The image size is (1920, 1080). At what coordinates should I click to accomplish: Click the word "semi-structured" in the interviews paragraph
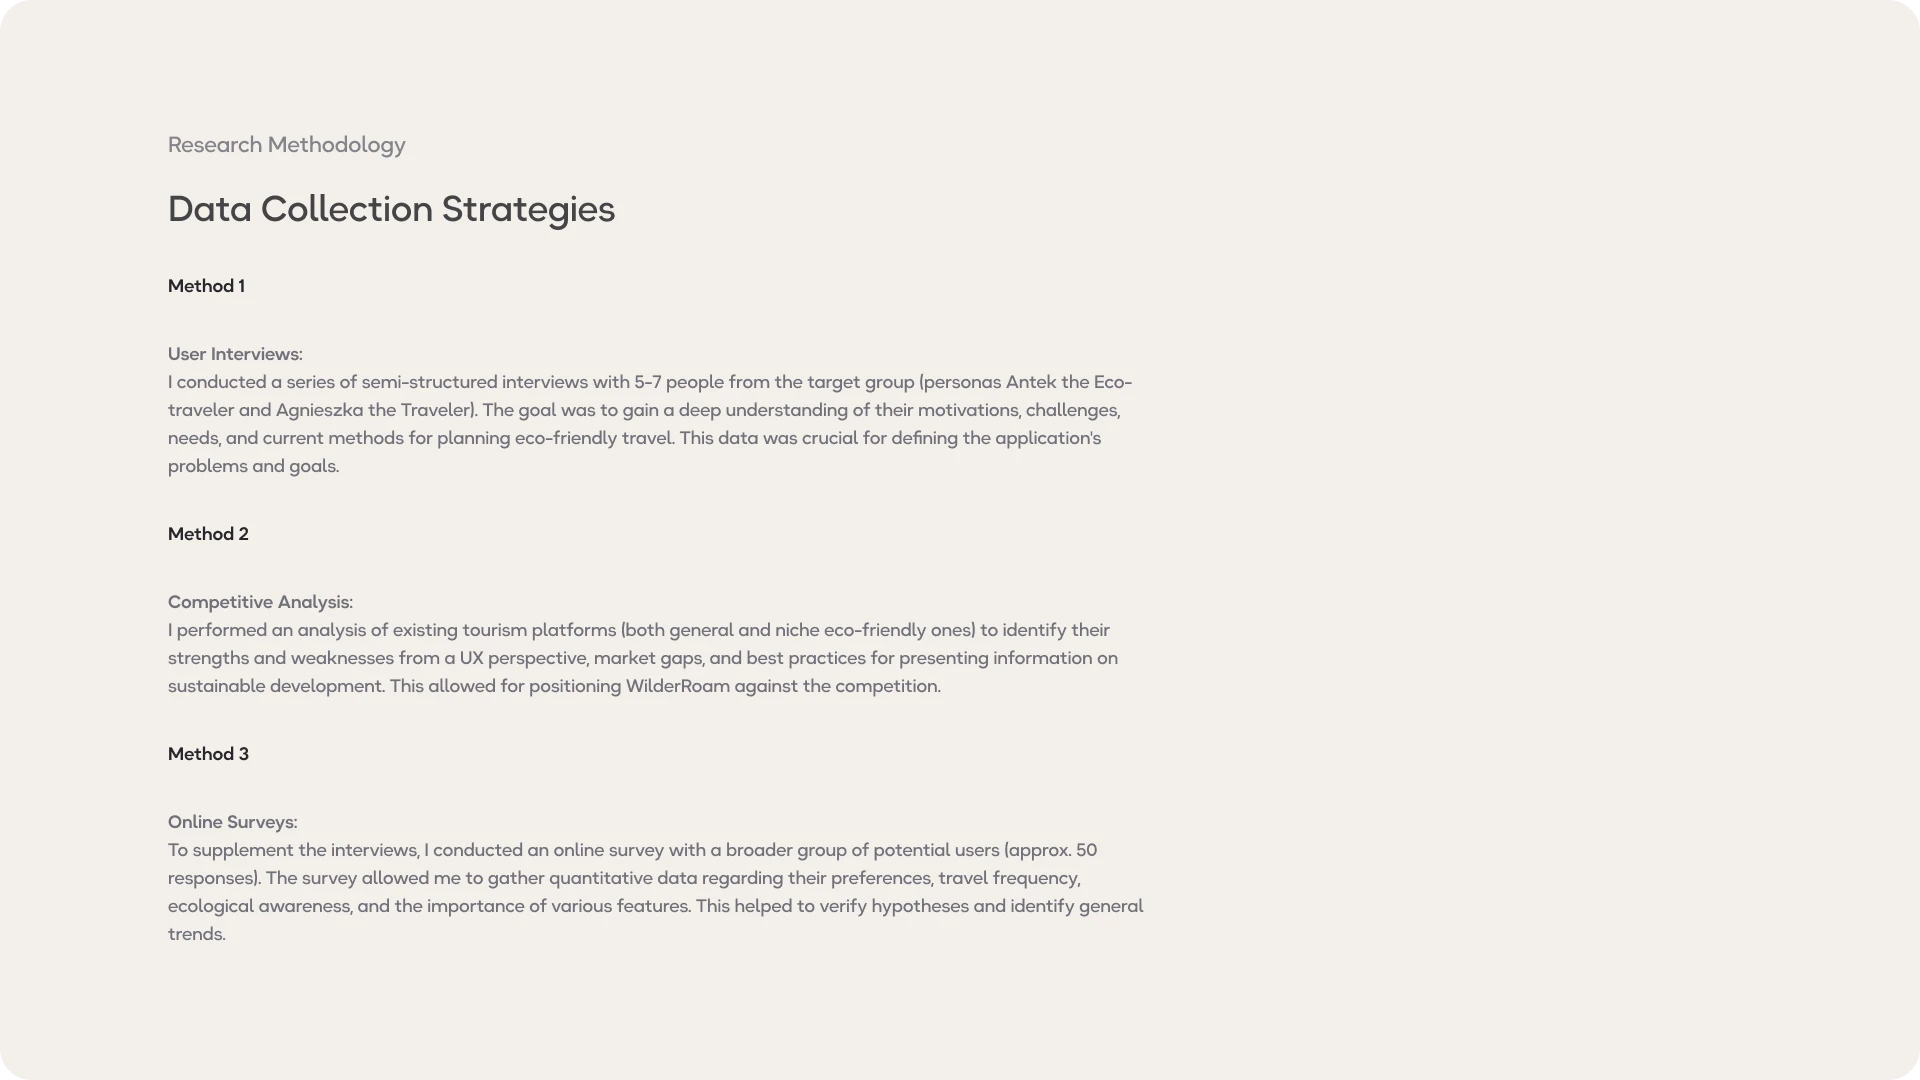(x=429, y=382)
